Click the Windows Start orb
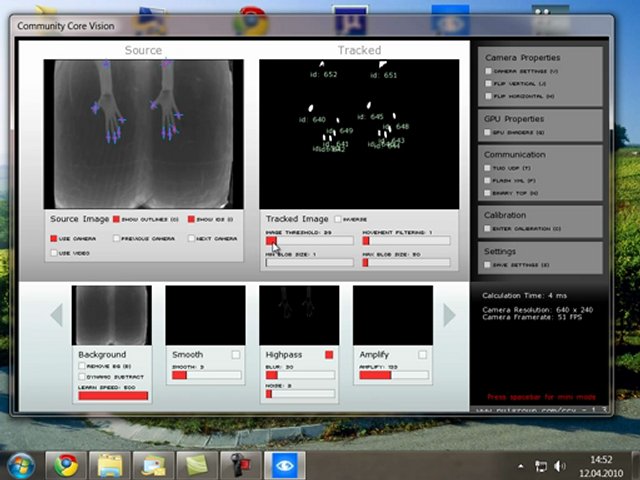This screenshot has width=640, height=480. click(21, 466)
